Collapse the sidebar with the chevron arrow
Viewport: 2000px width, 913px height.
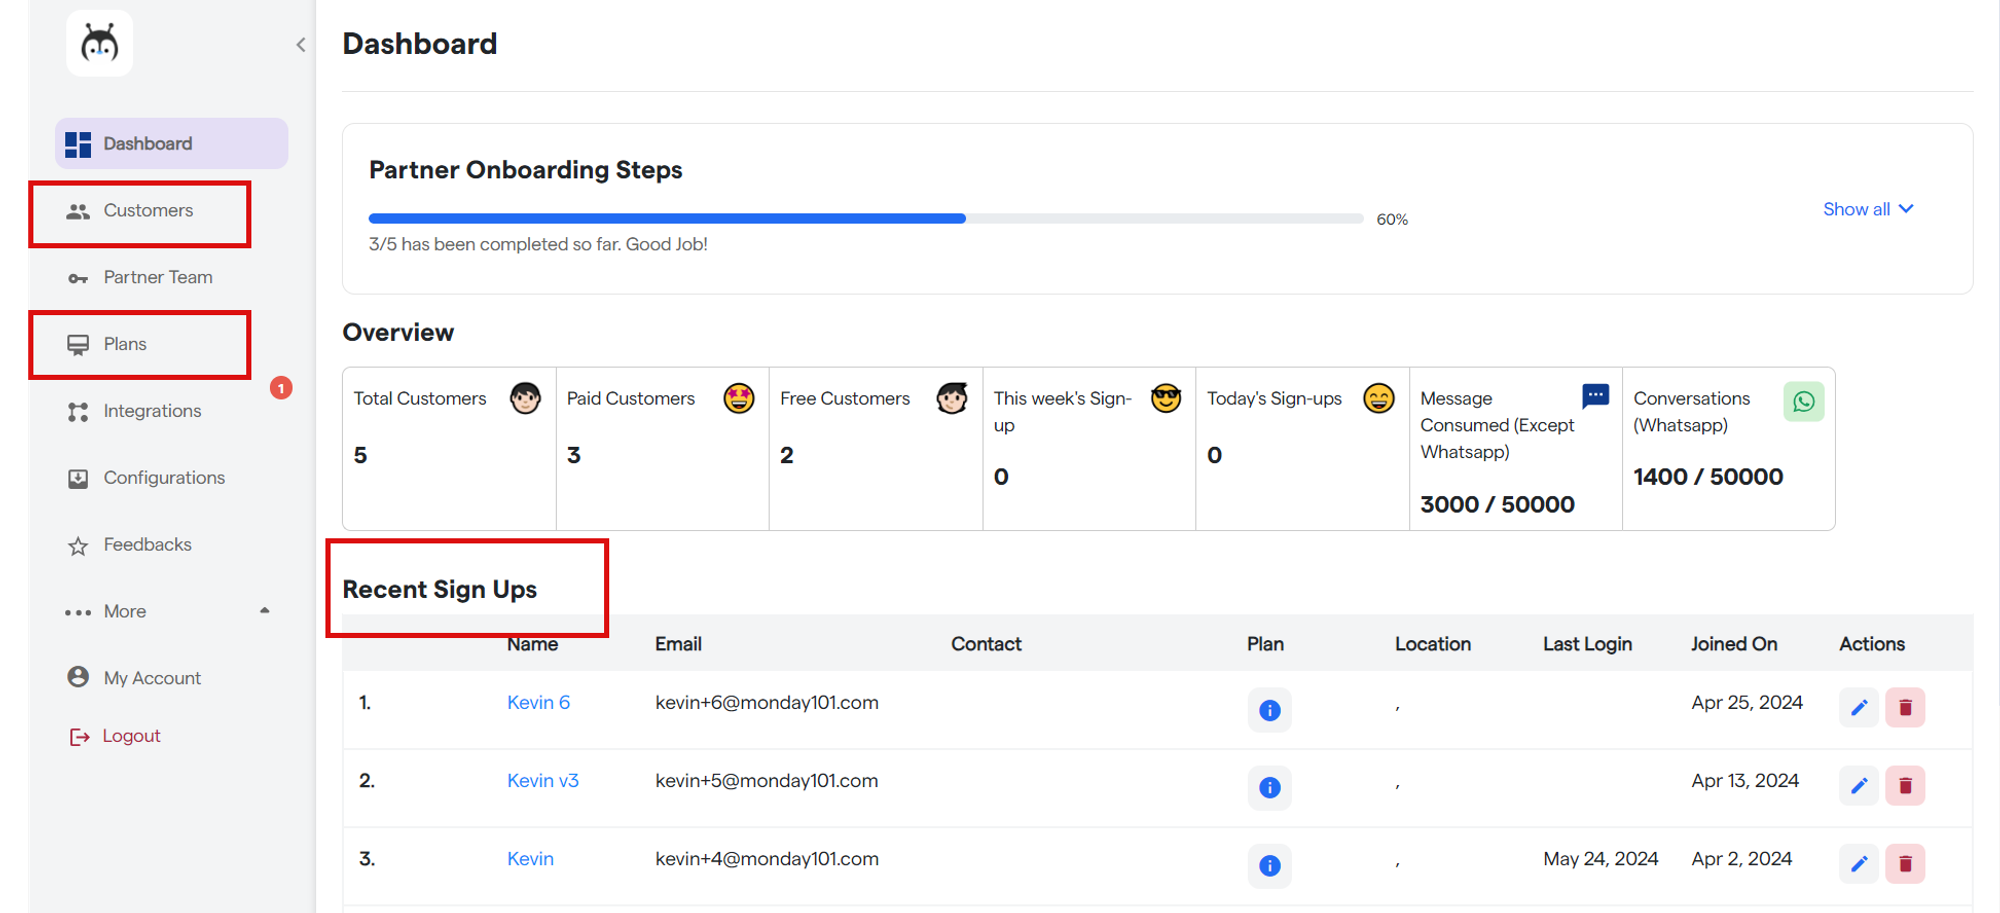coord(301,45)
